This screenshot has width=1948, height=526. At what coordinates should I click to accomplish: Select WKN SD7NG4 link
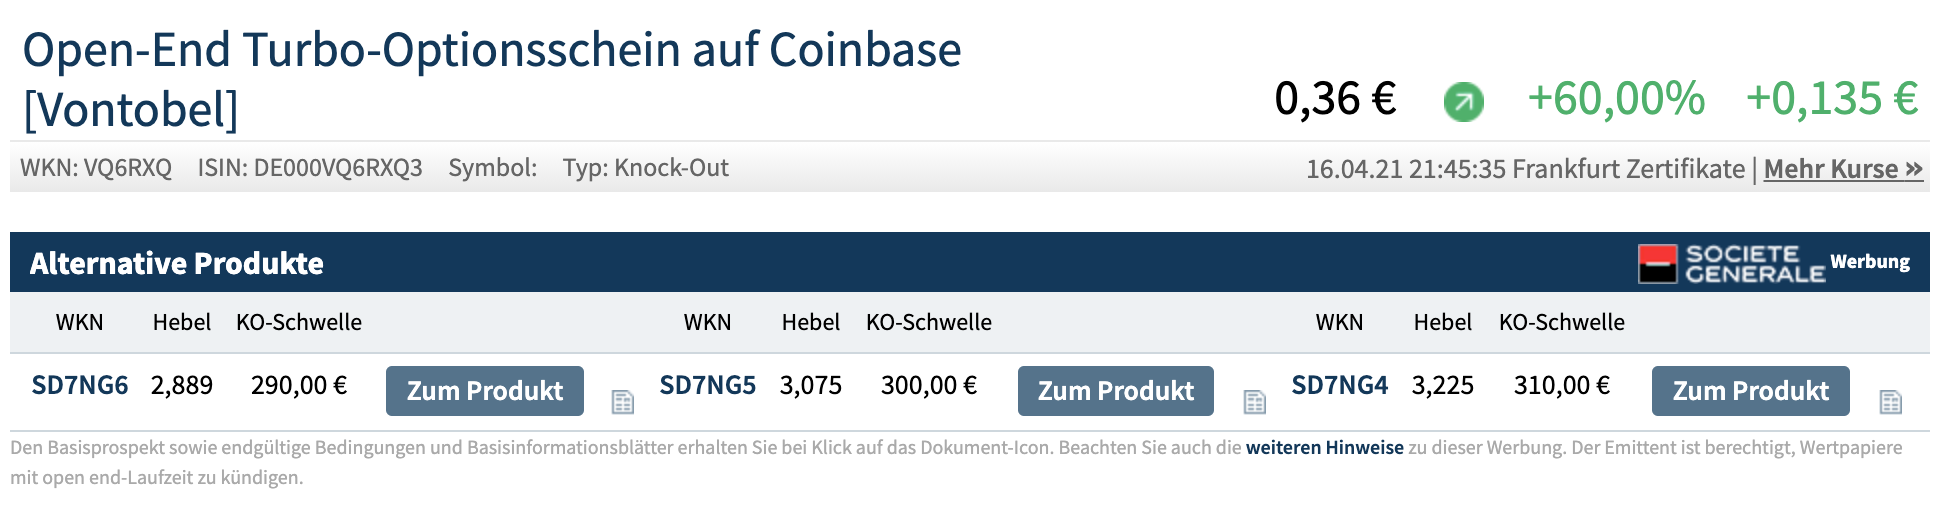click(x=1340, y=385)
